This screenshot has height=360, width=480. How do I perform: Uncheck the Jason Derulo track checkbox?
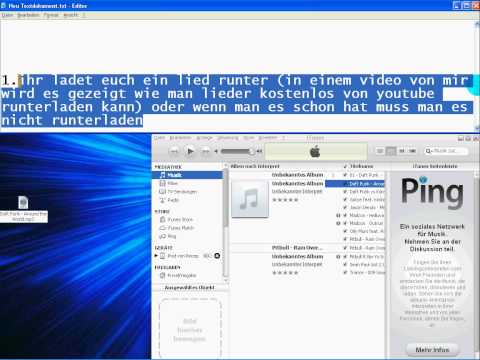pos(345,207)
